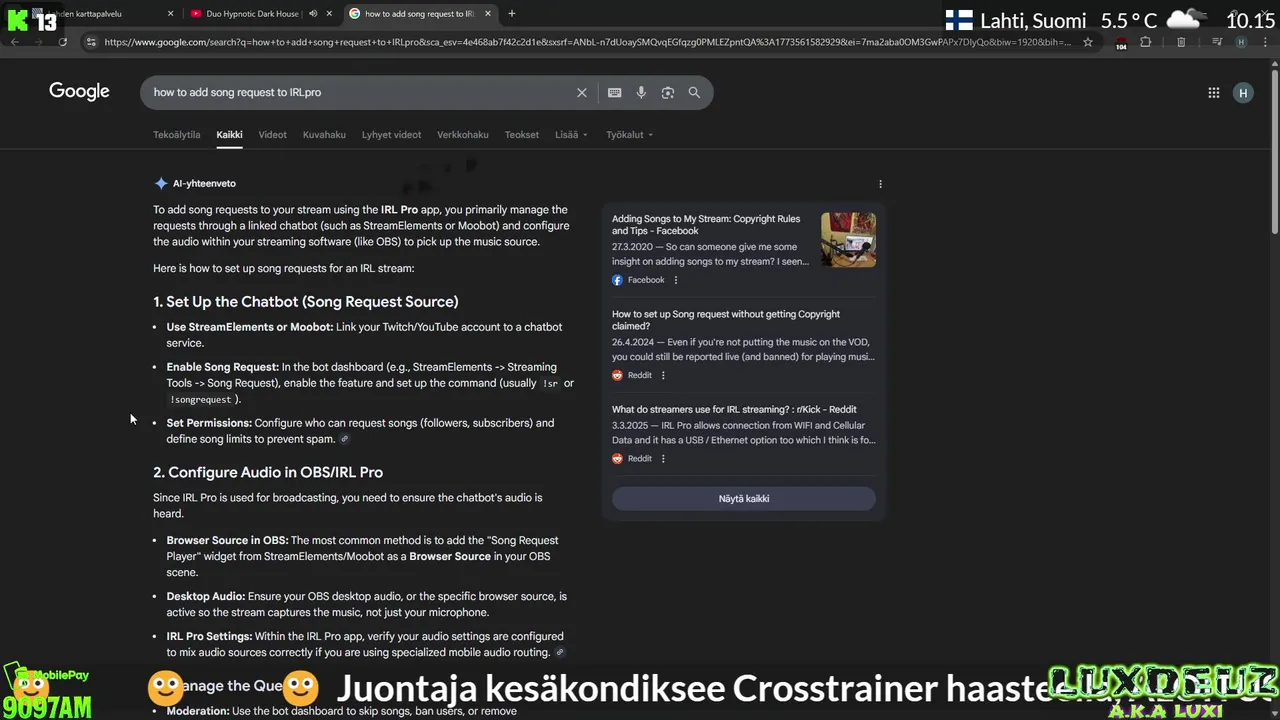The image size is (1280, 720).
Task: Close the current Google search tab
Action: tap(487, 14)
